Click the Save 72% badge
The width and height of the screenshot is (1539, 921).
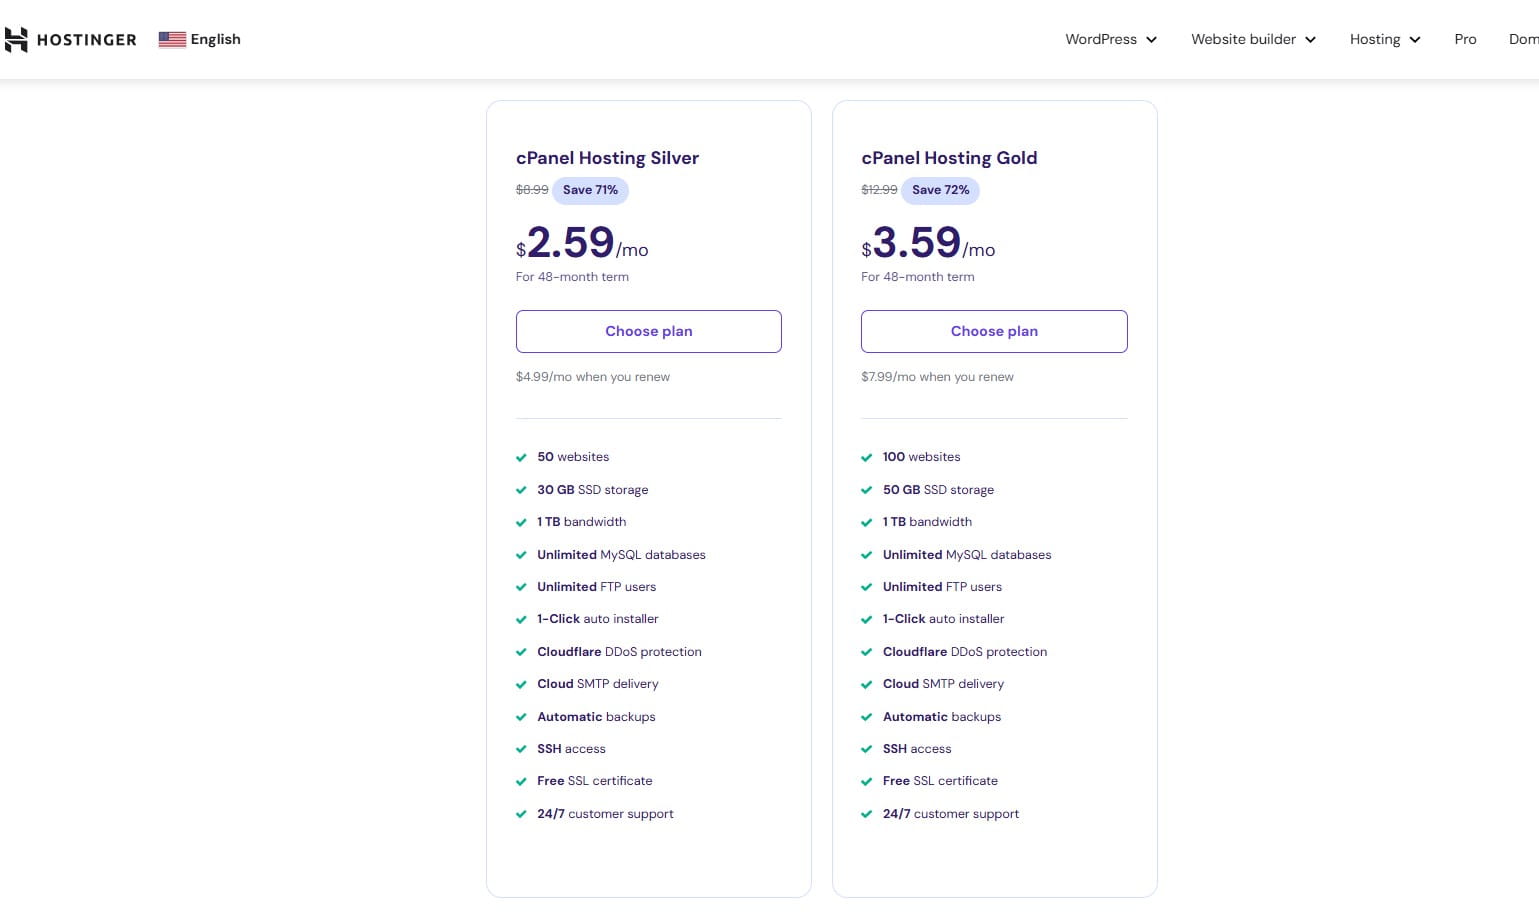click(940, 190)
